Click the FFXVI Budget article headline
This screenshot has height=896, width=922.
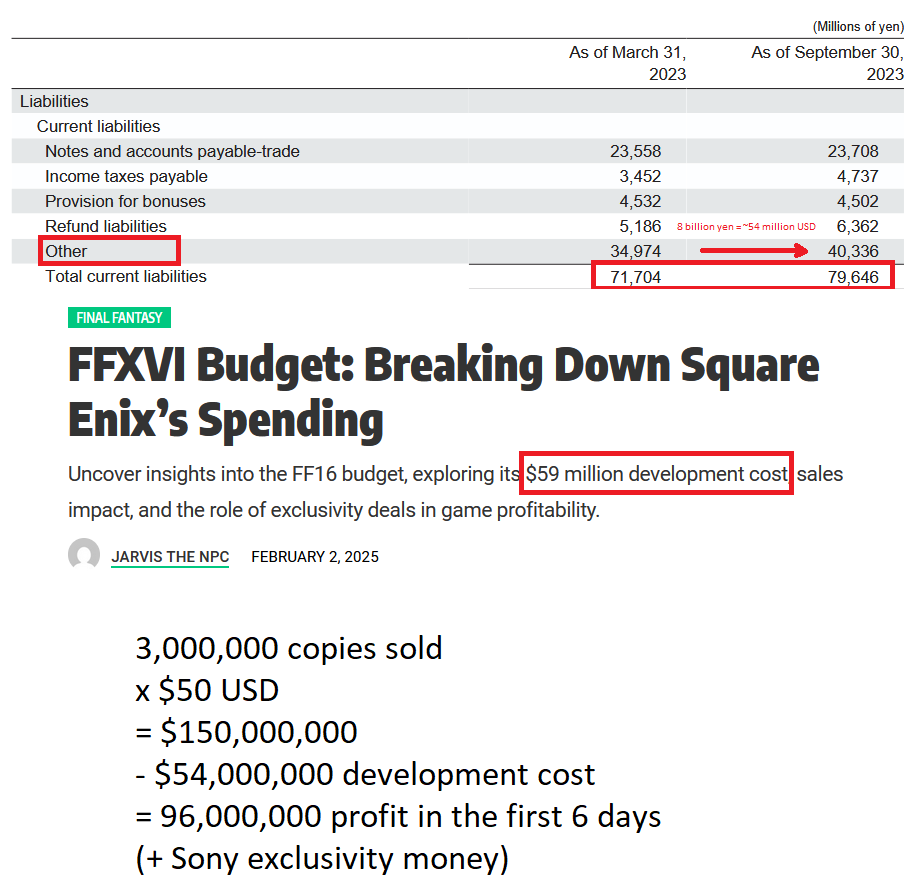[x=443, y=392]
